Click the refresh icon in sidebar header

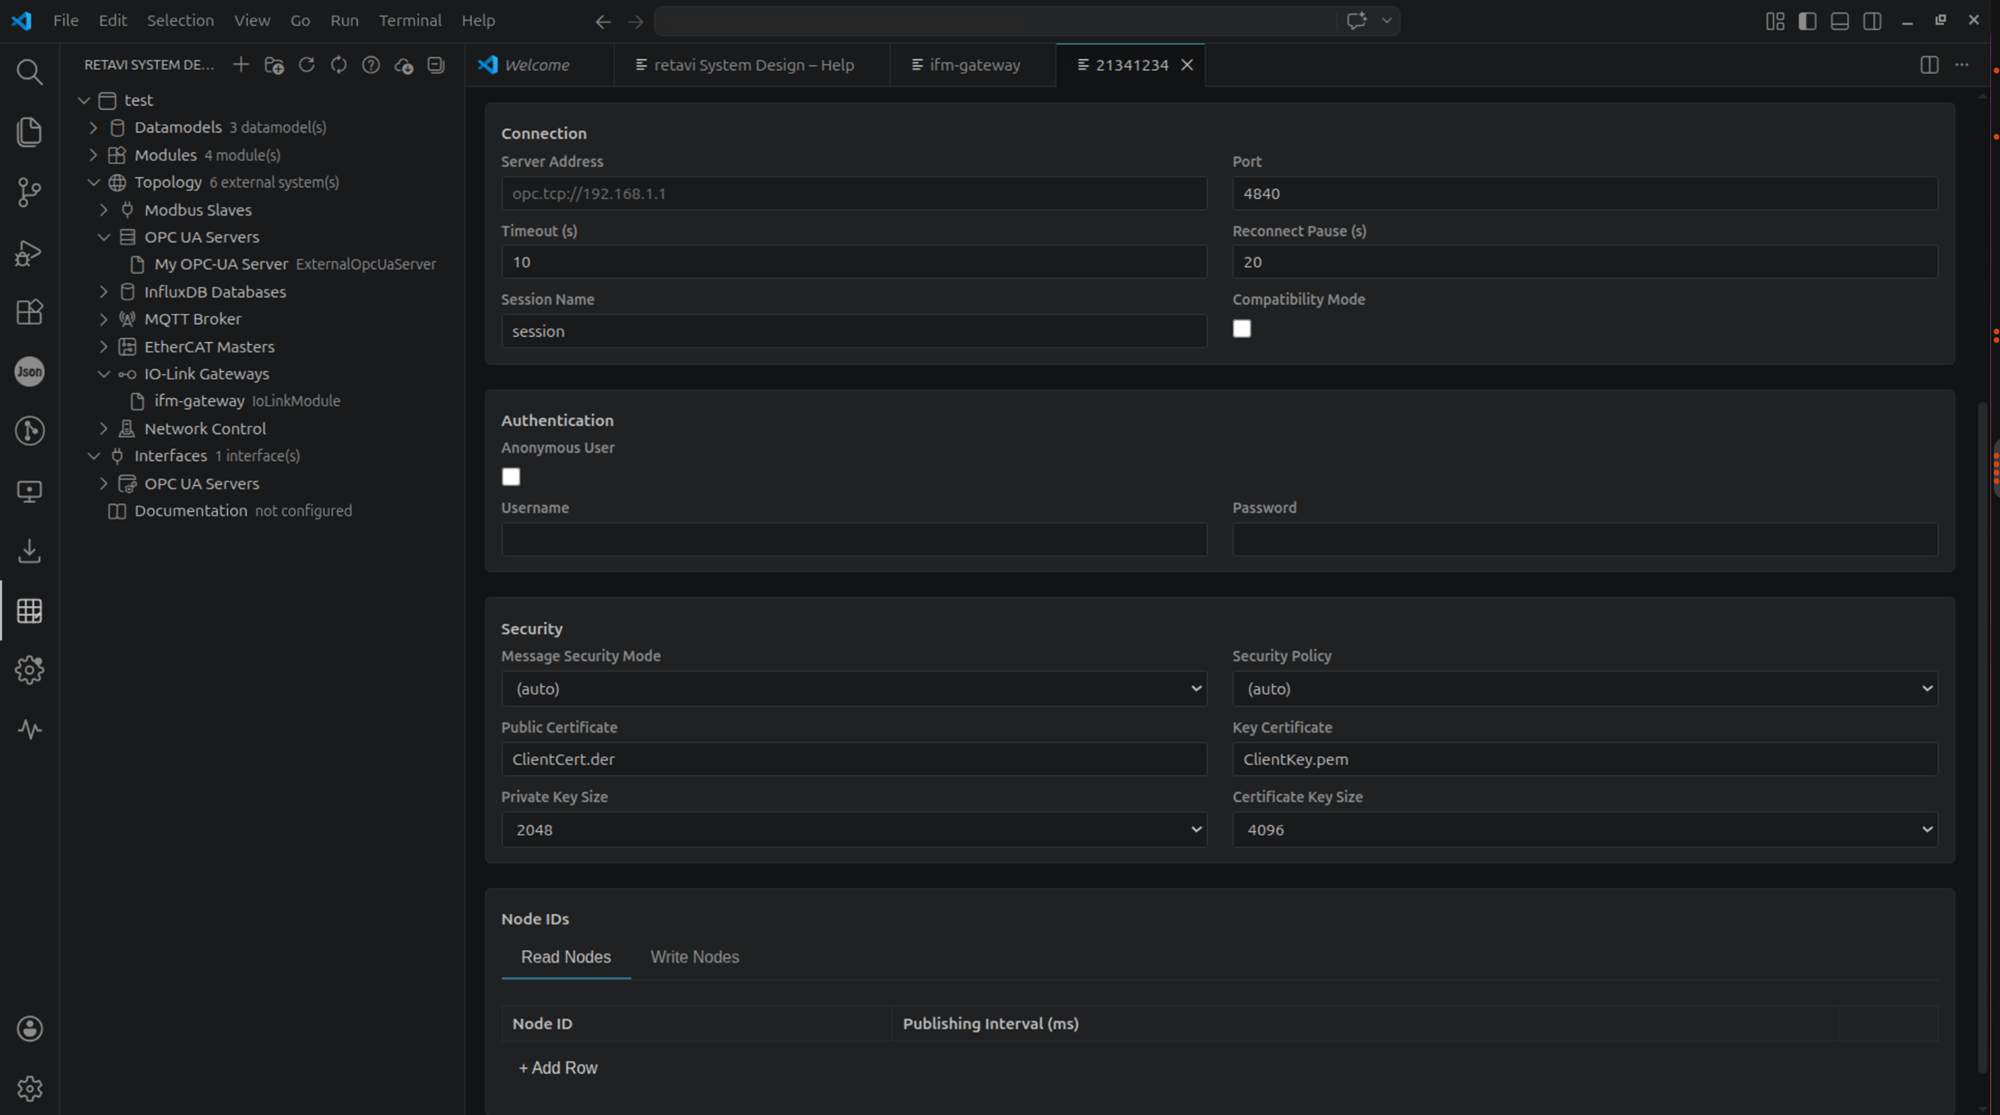coord(307,65)
